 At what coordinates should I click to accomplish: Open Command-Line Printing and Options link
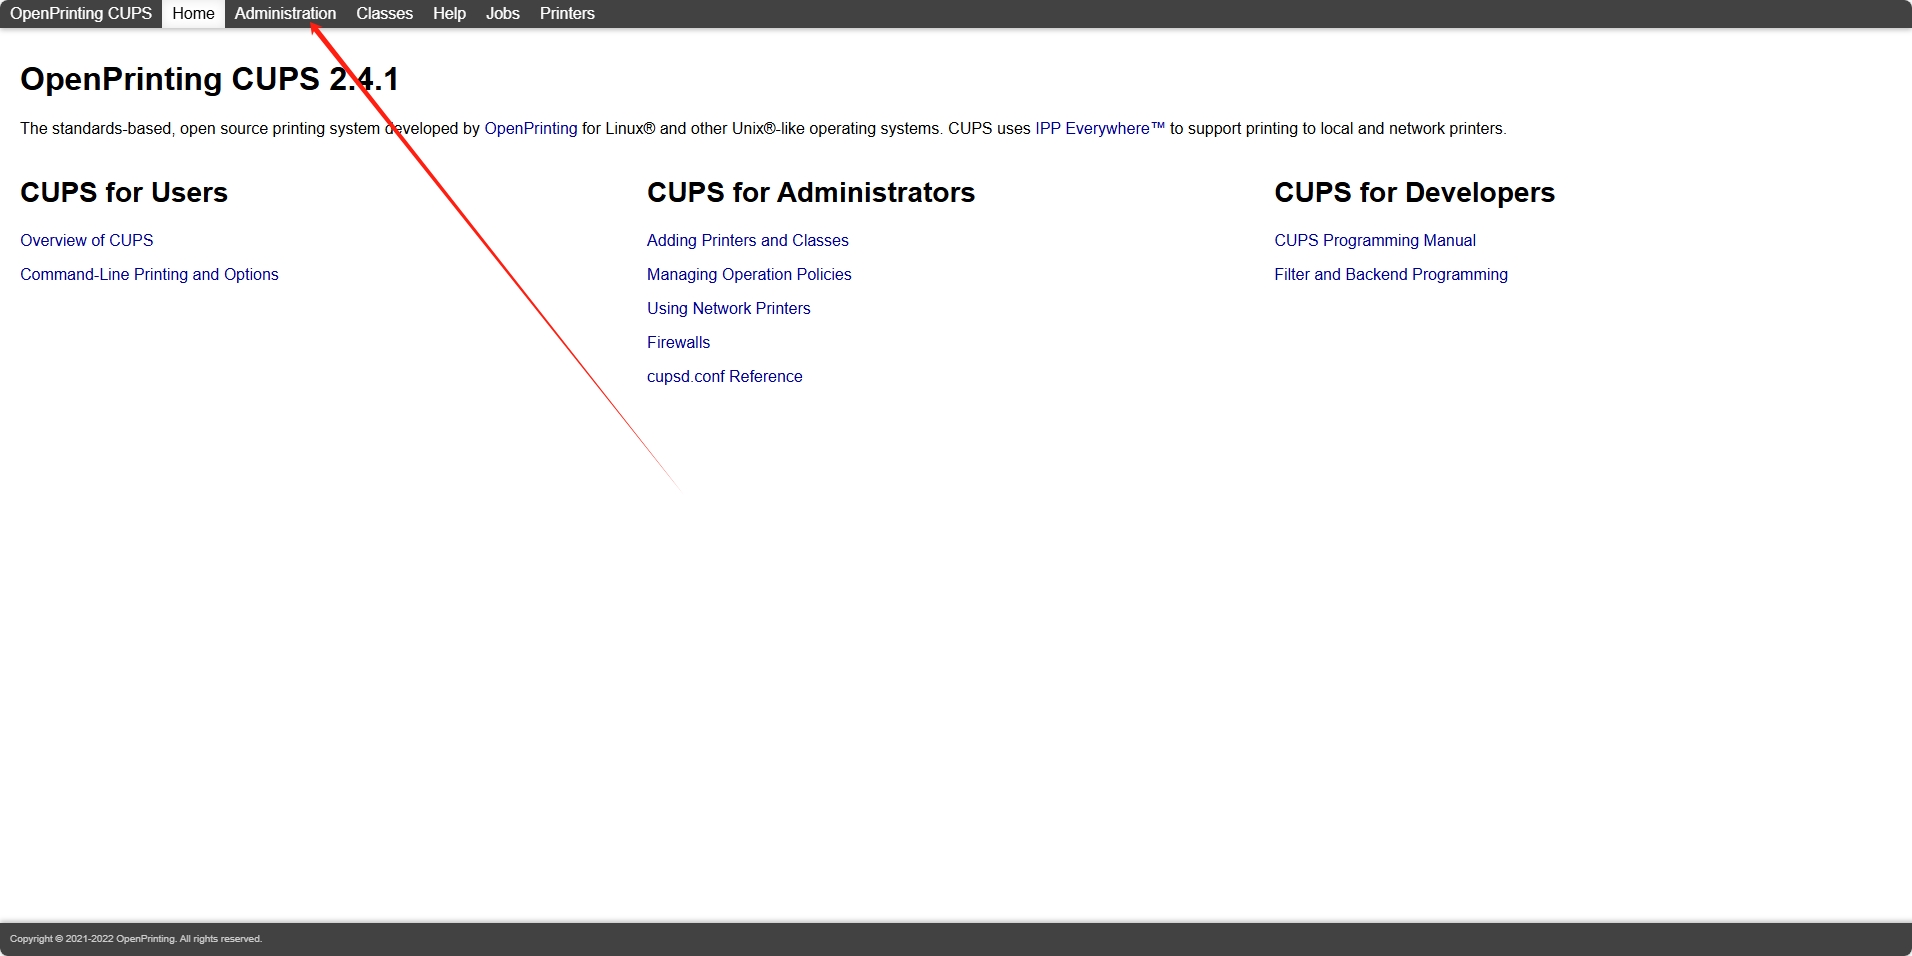click(149, 274)
